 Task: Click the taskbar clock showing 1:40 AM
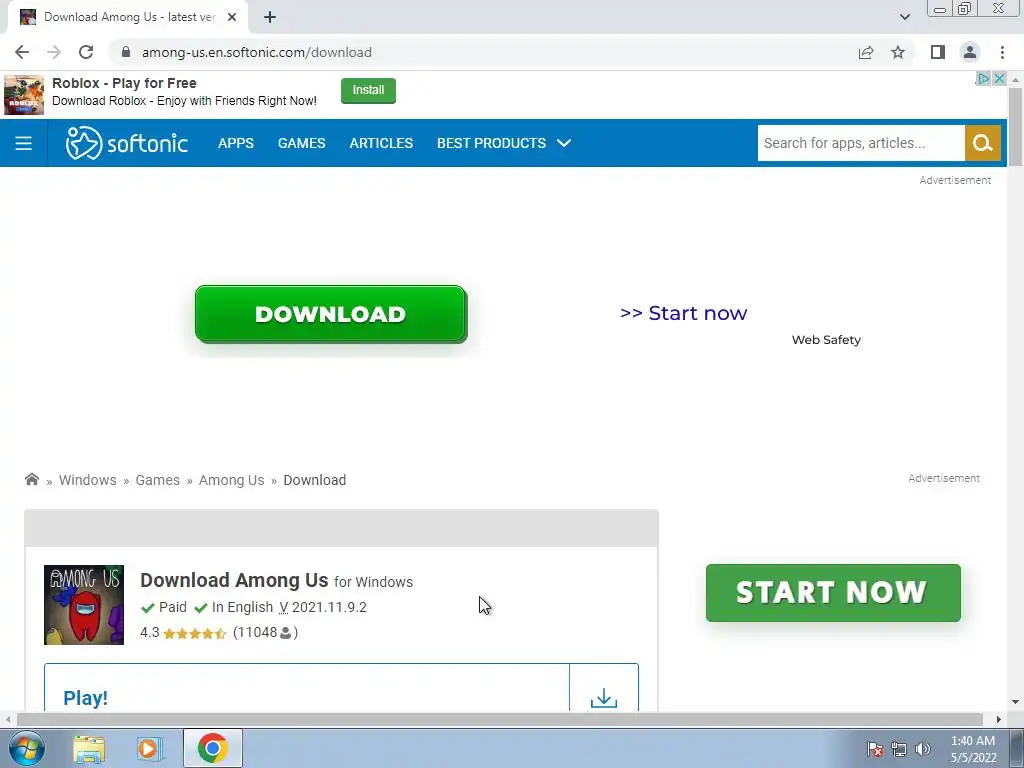(x=973, y=749)
